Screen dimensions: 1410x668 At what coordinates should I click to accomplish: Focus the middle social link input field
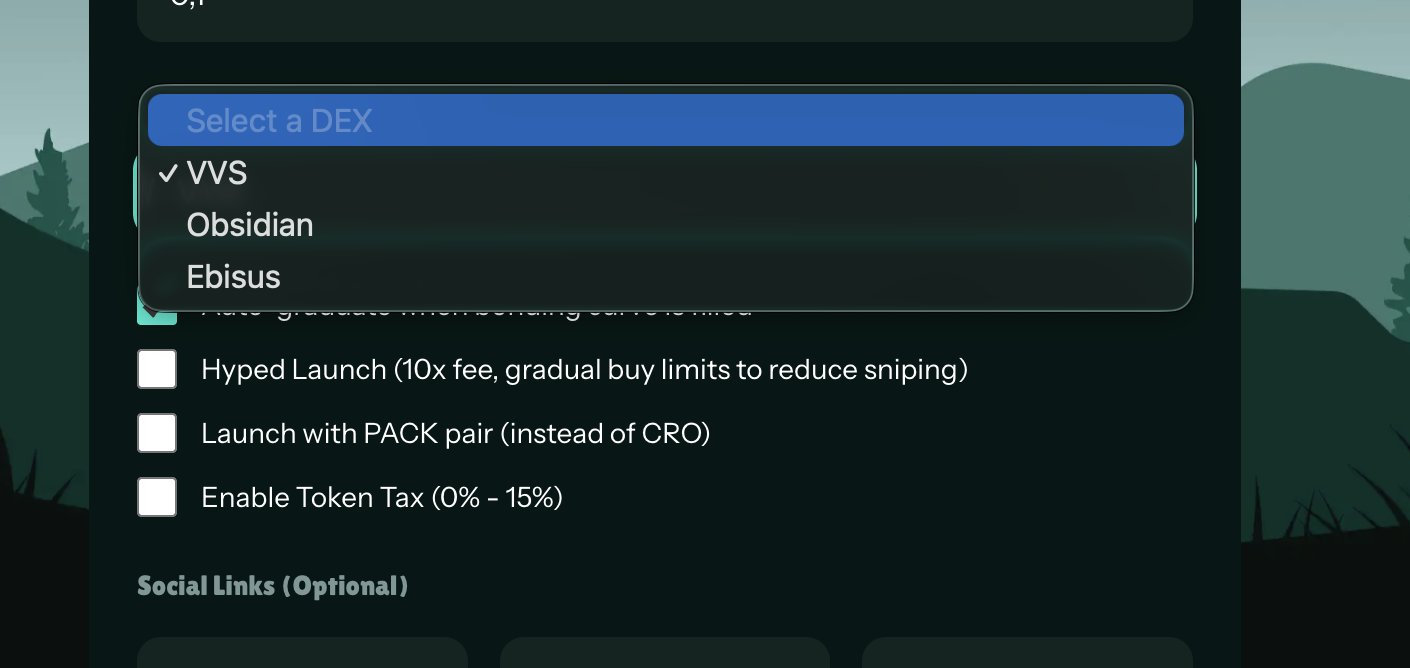(664, 653)
